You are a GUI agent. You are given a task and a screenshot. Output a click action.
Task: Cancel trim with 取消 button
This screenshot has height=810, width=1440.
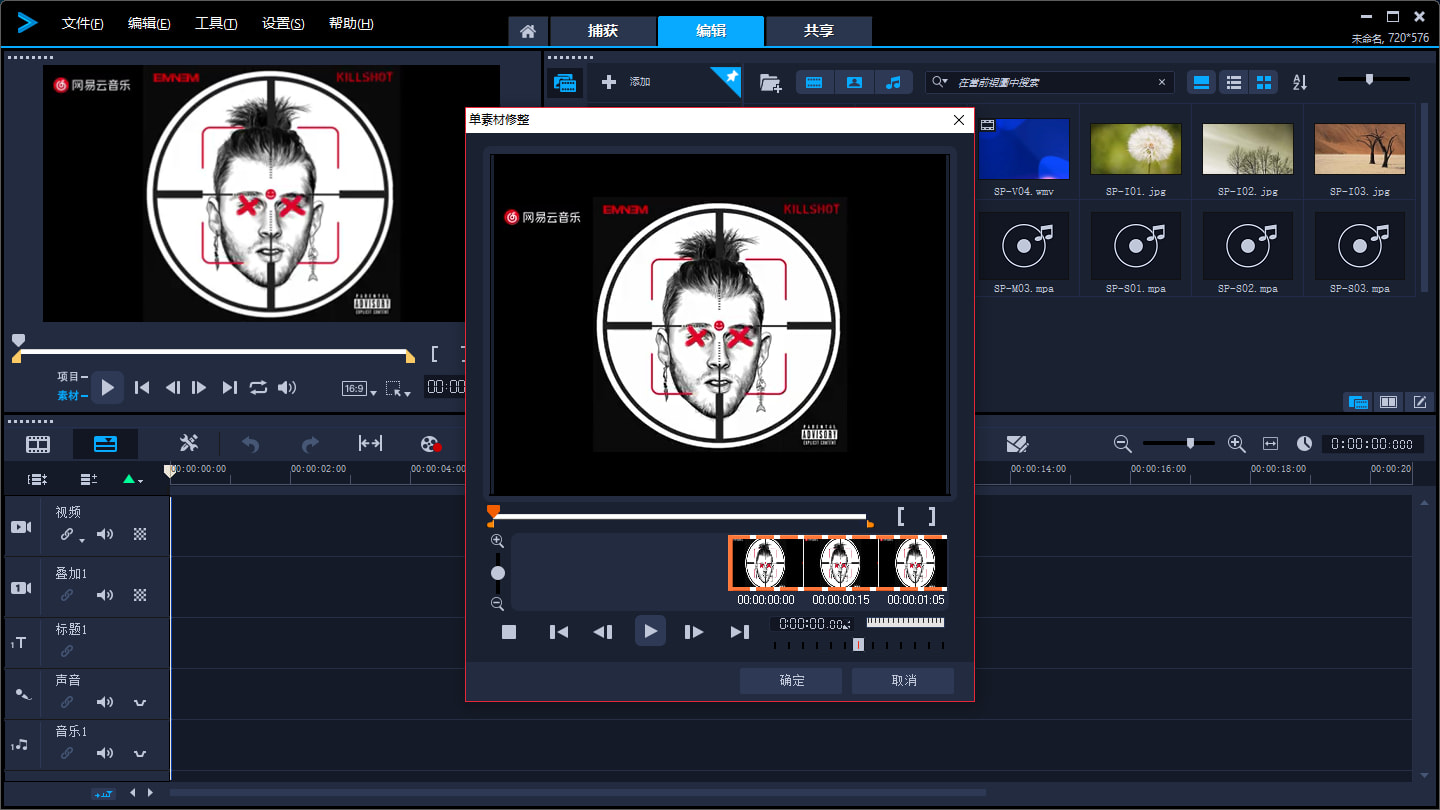tap(903, 680)
